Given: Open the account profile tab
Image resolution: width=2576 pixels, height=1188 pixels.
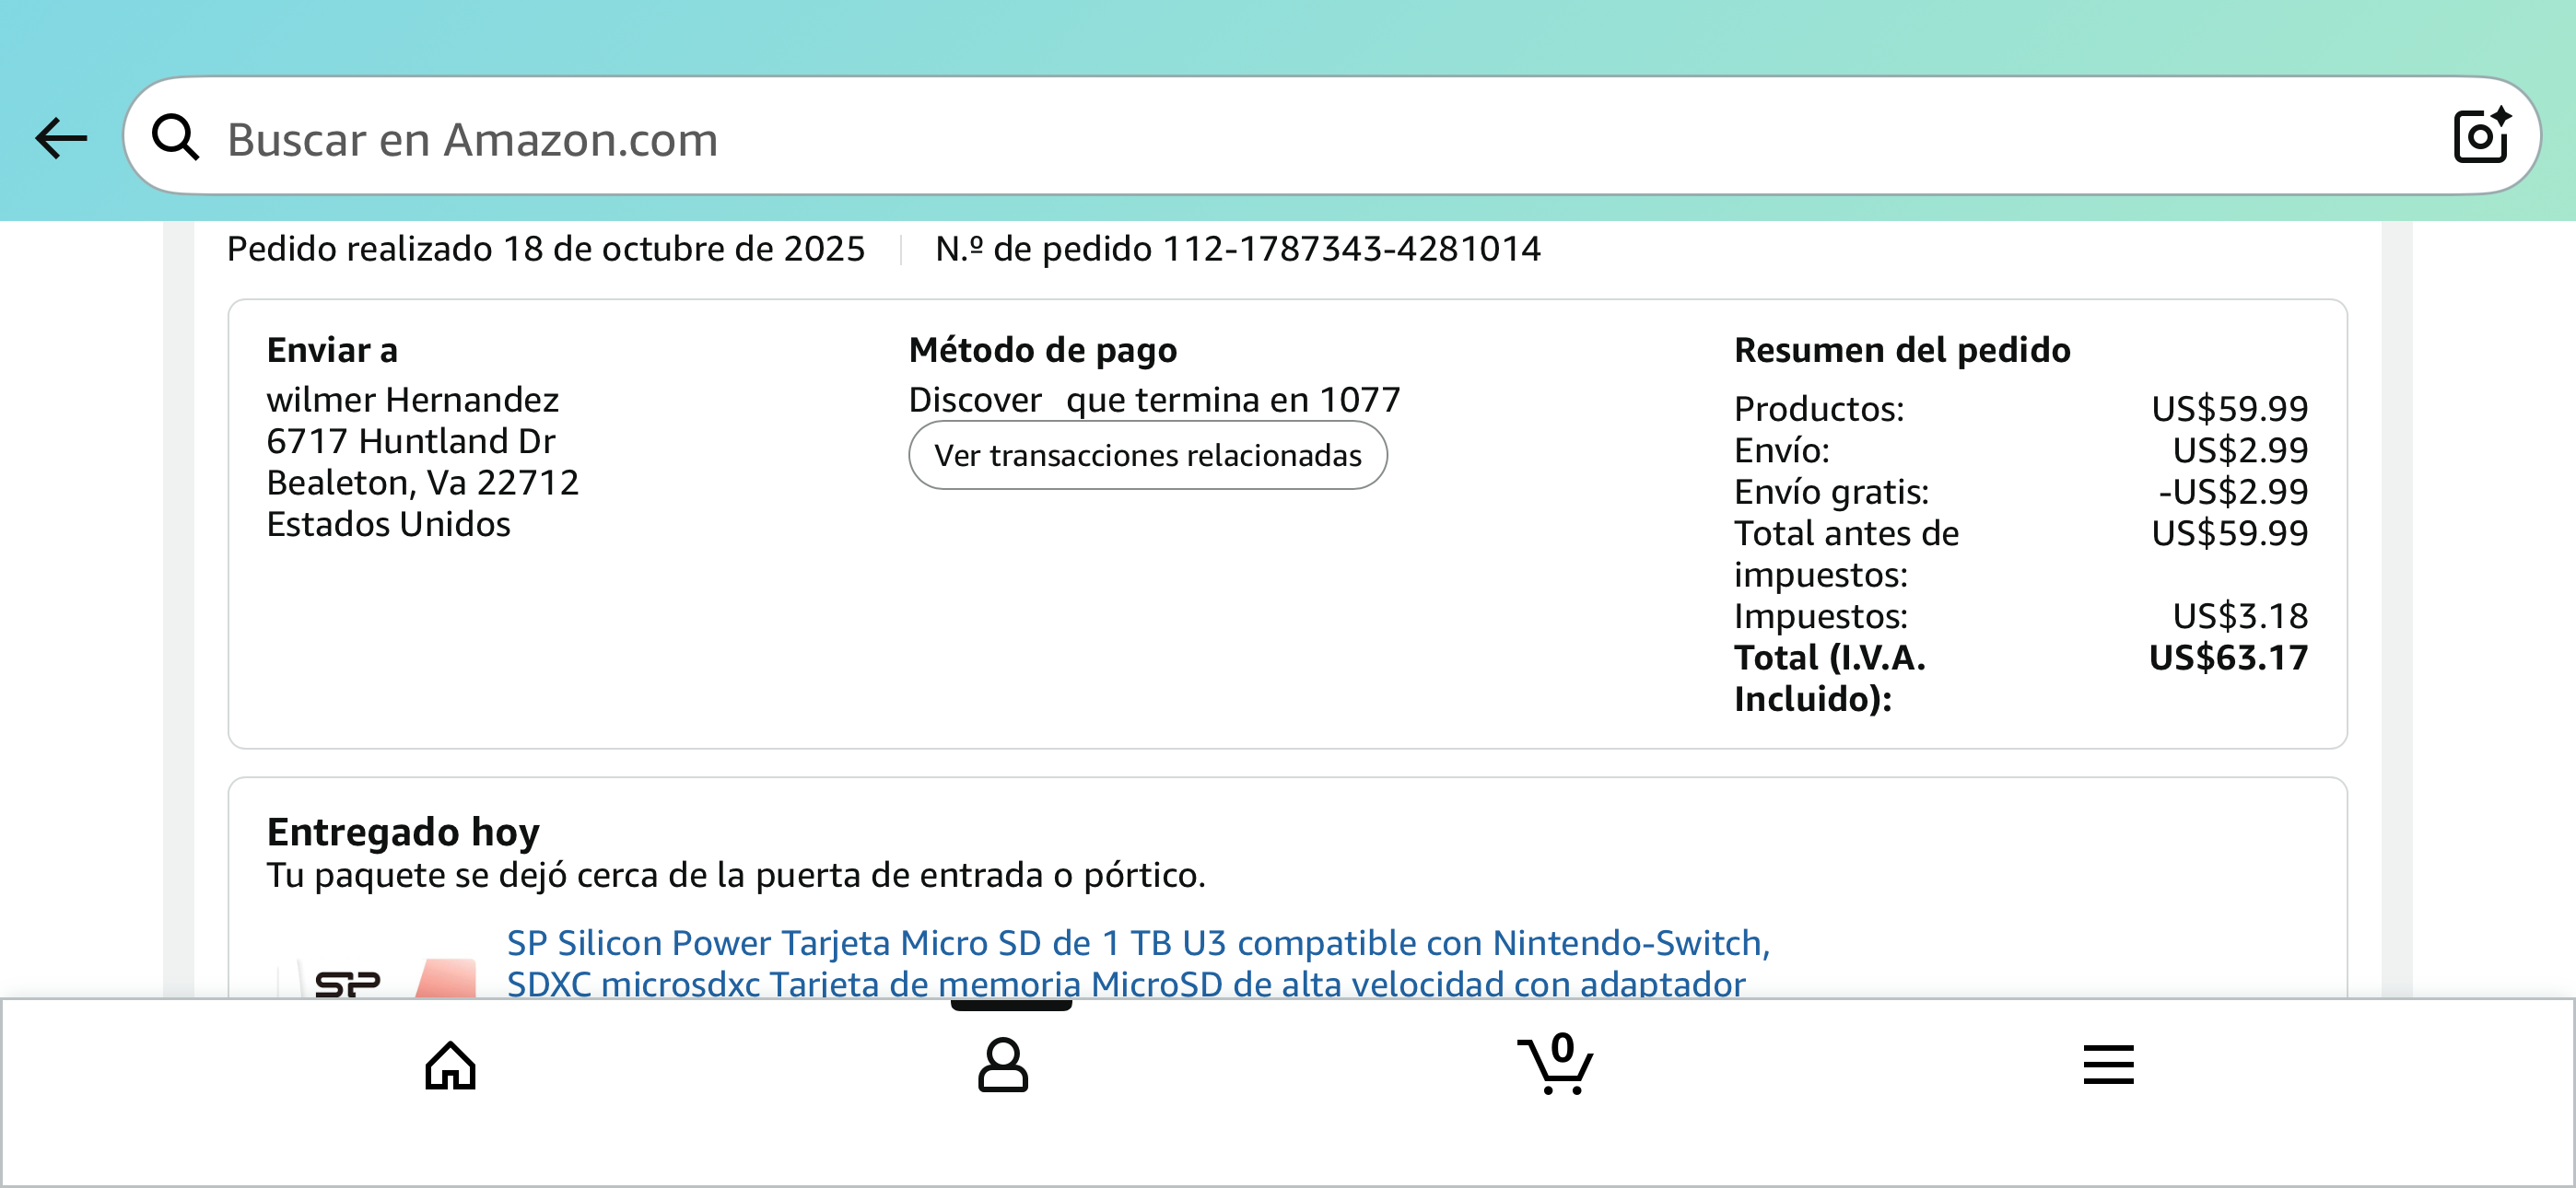Looking at the screenshot, I should click(1002, 1065).
